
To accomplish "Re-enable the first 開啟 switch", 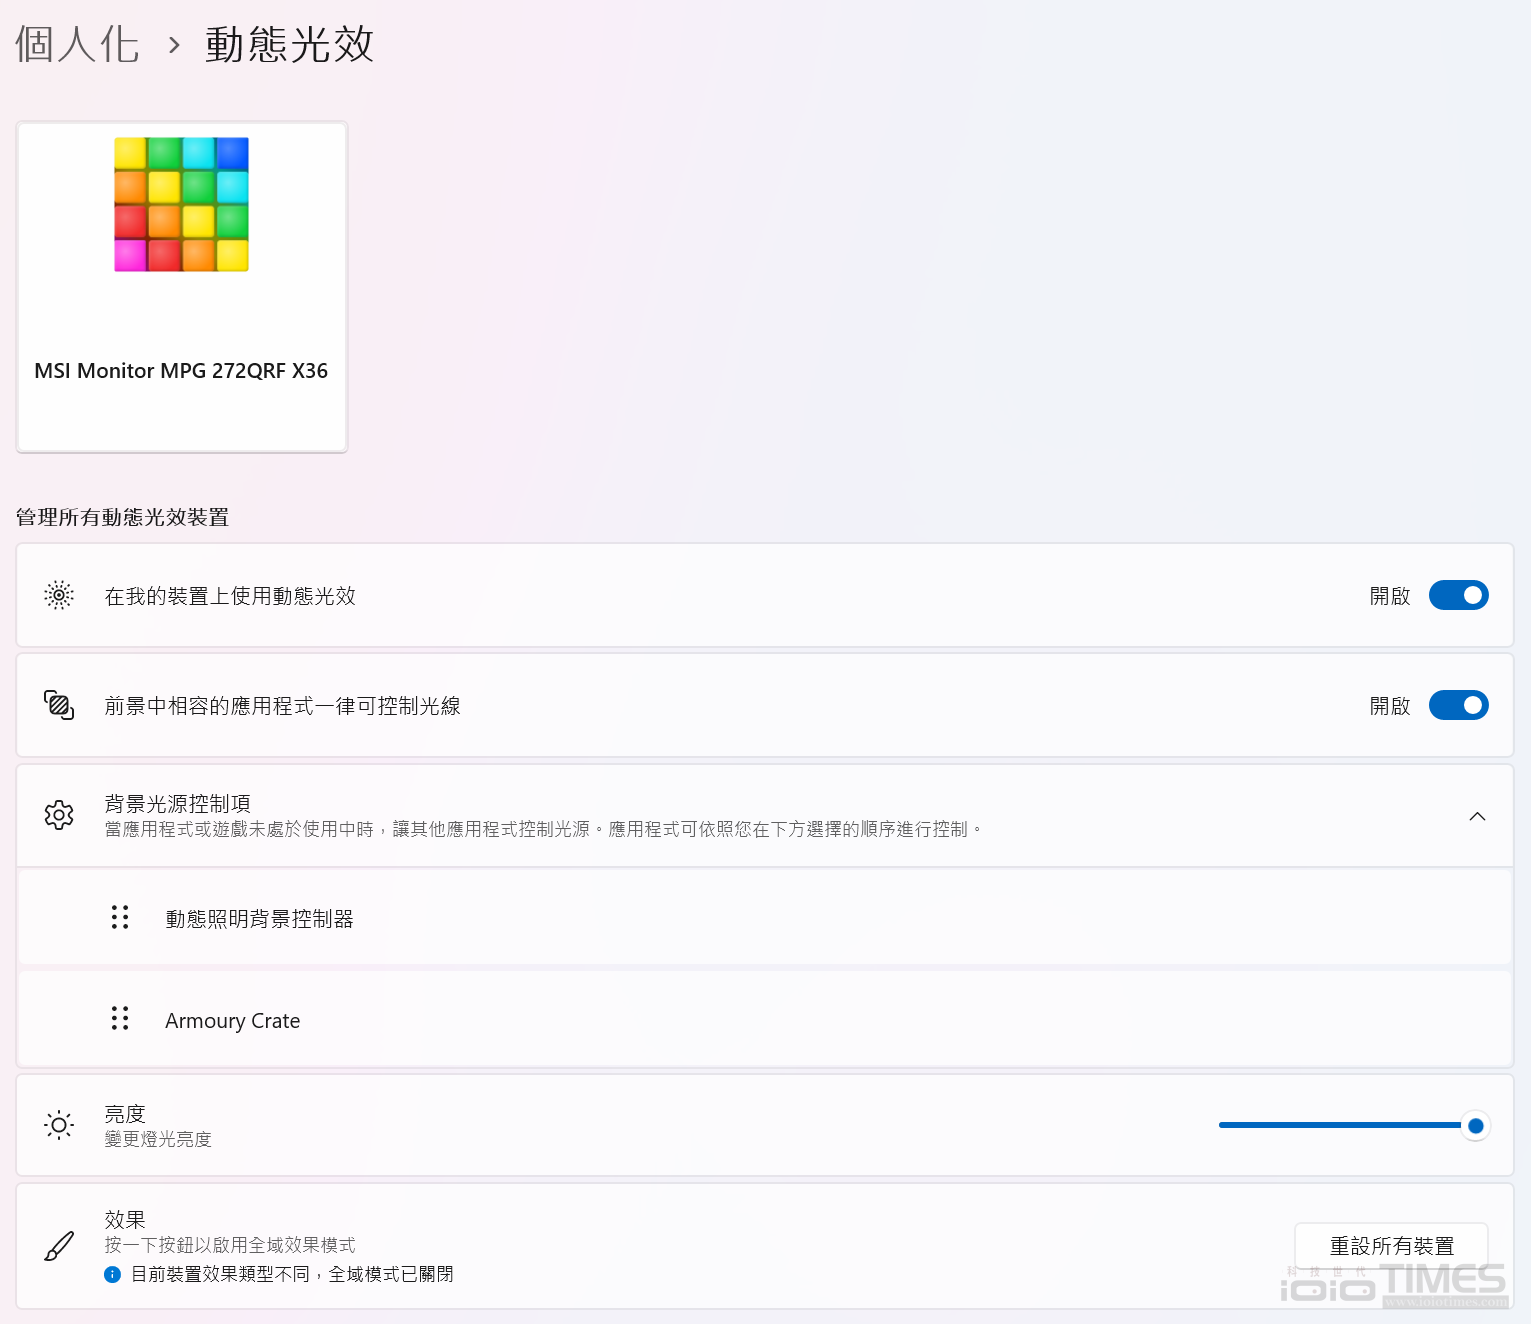I will [1458, 595].
